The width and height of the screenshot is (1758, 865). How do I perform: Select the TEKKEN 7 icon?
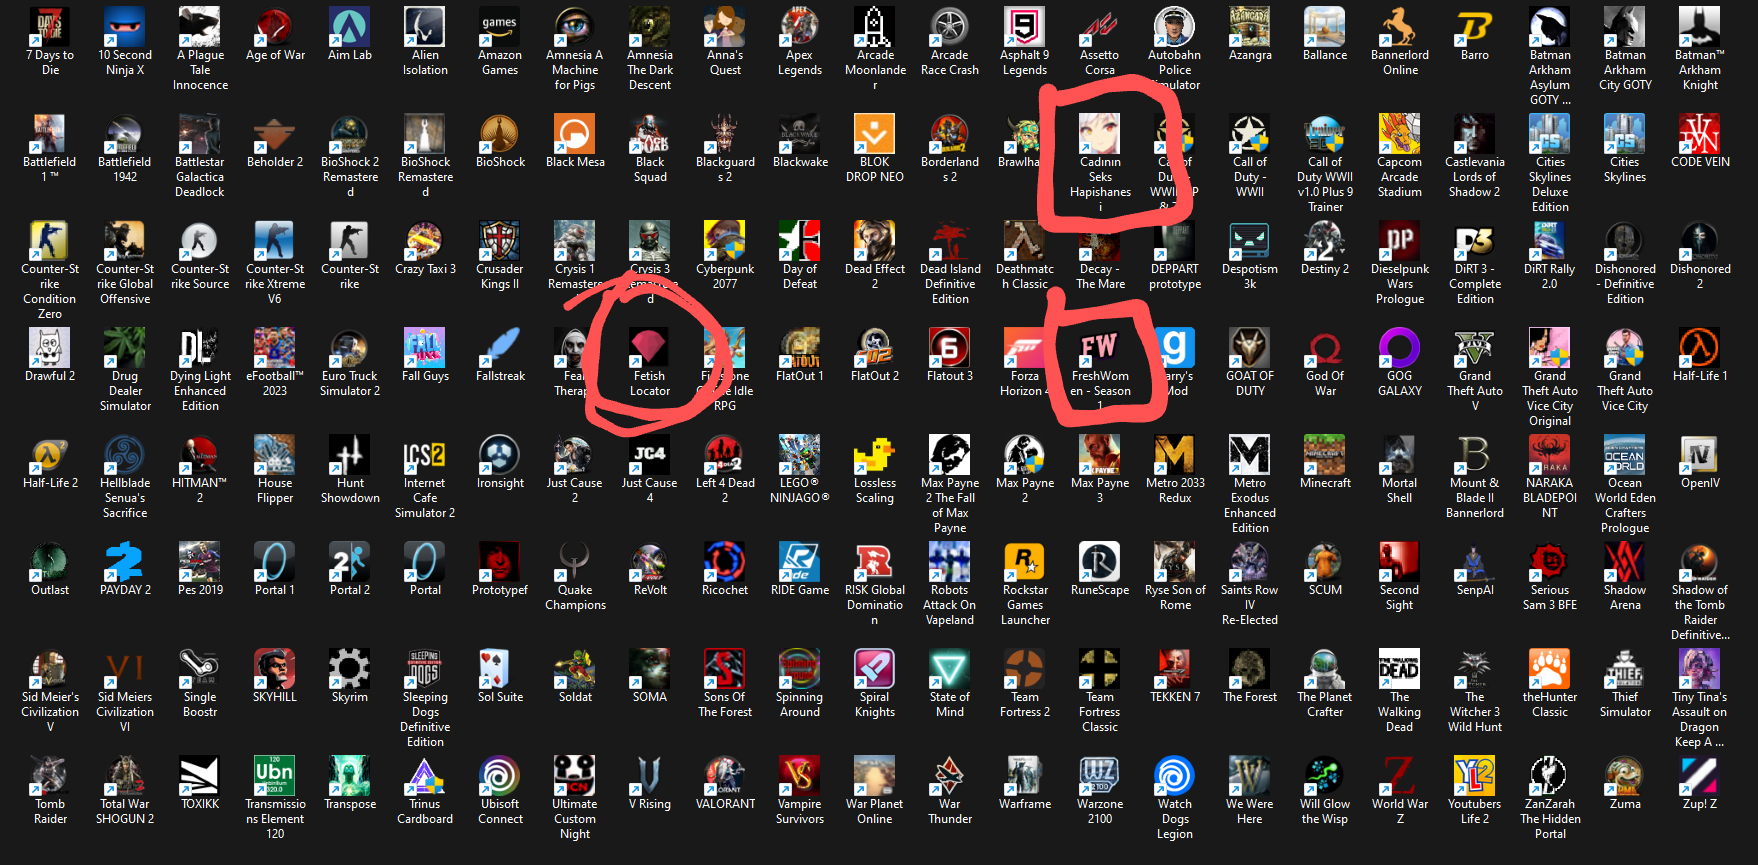pyautogui.click(x=1175, y=668)
